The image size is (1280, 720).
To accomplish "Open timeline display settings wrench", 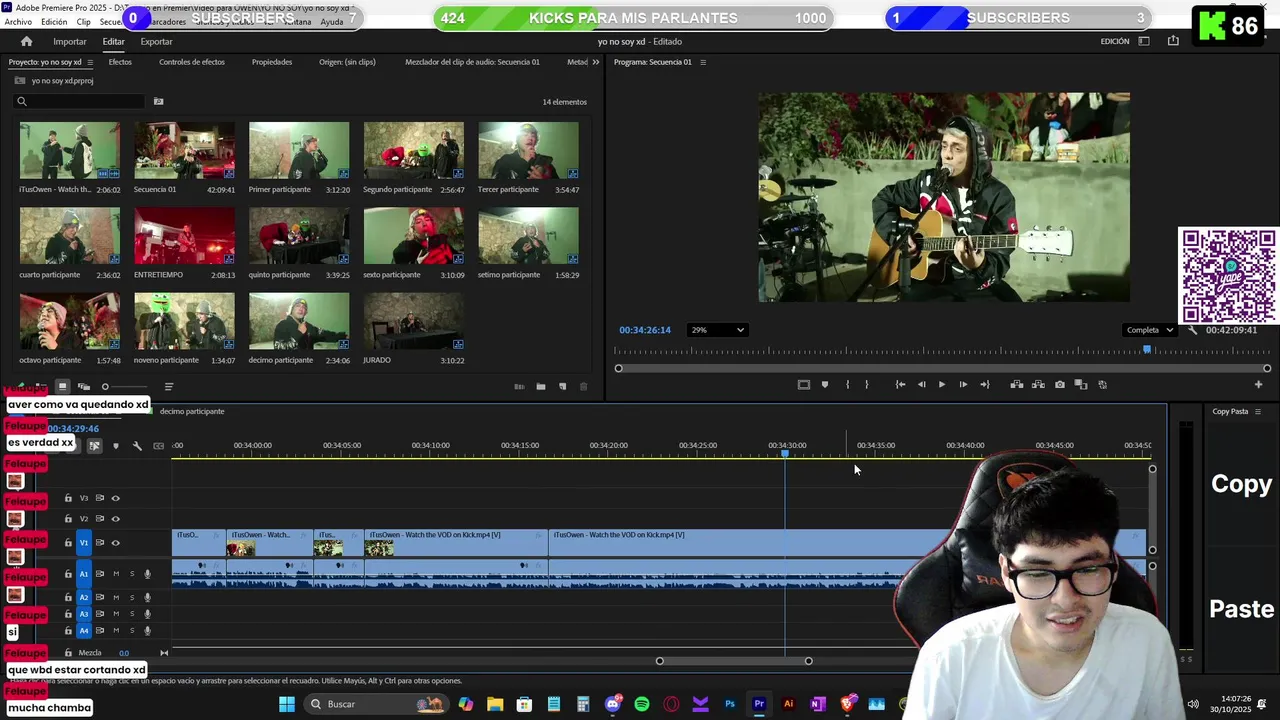I will click(x=137, y=446).
